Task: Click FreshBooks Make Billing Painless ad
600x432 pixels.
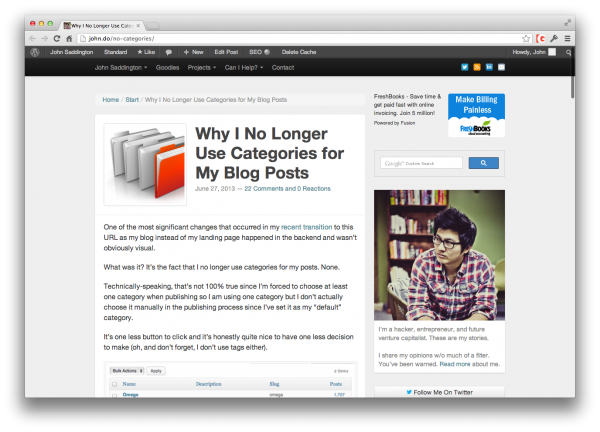Action: tap(476, 115)
